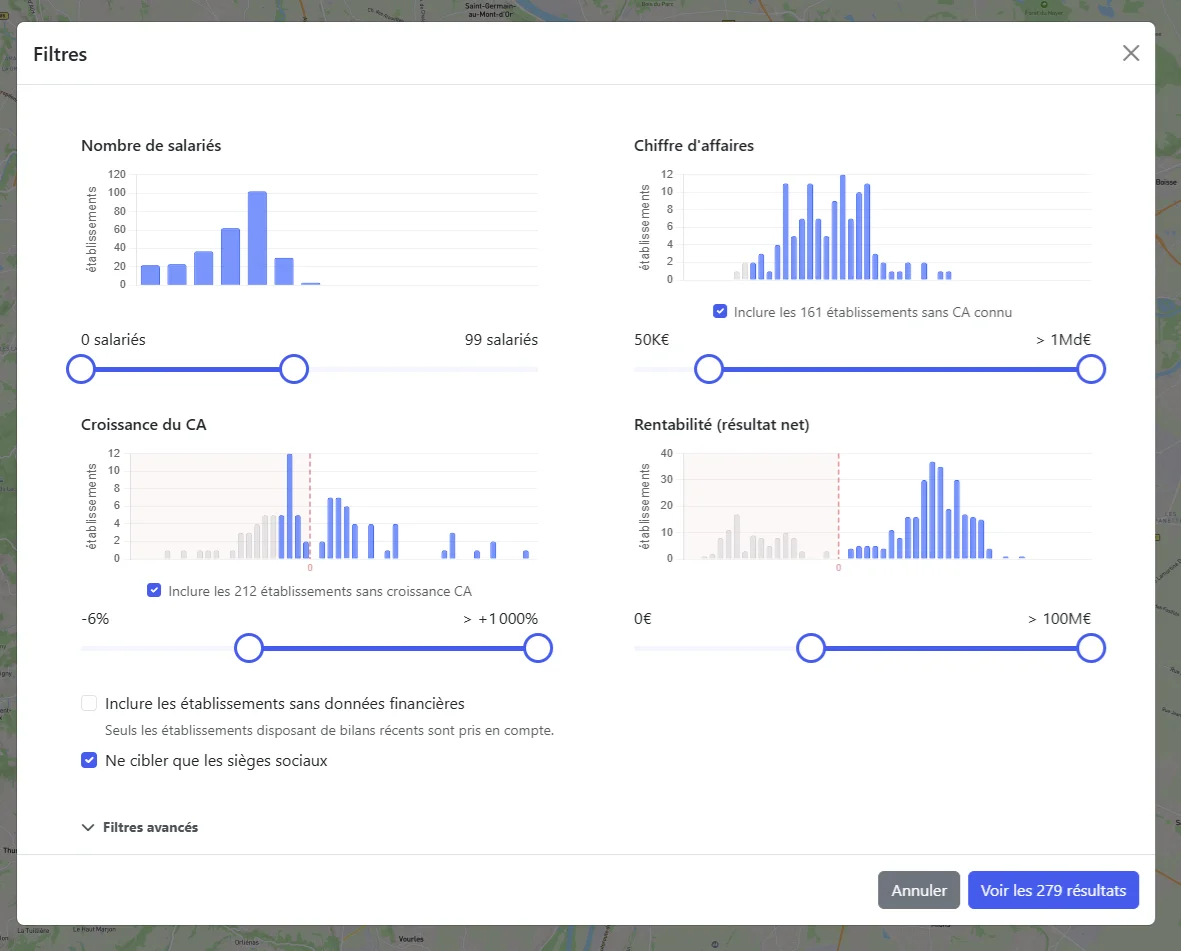Click the minimum handle of Chiffre d'affaires slider
1181x951 pixels.
[708, 369]
